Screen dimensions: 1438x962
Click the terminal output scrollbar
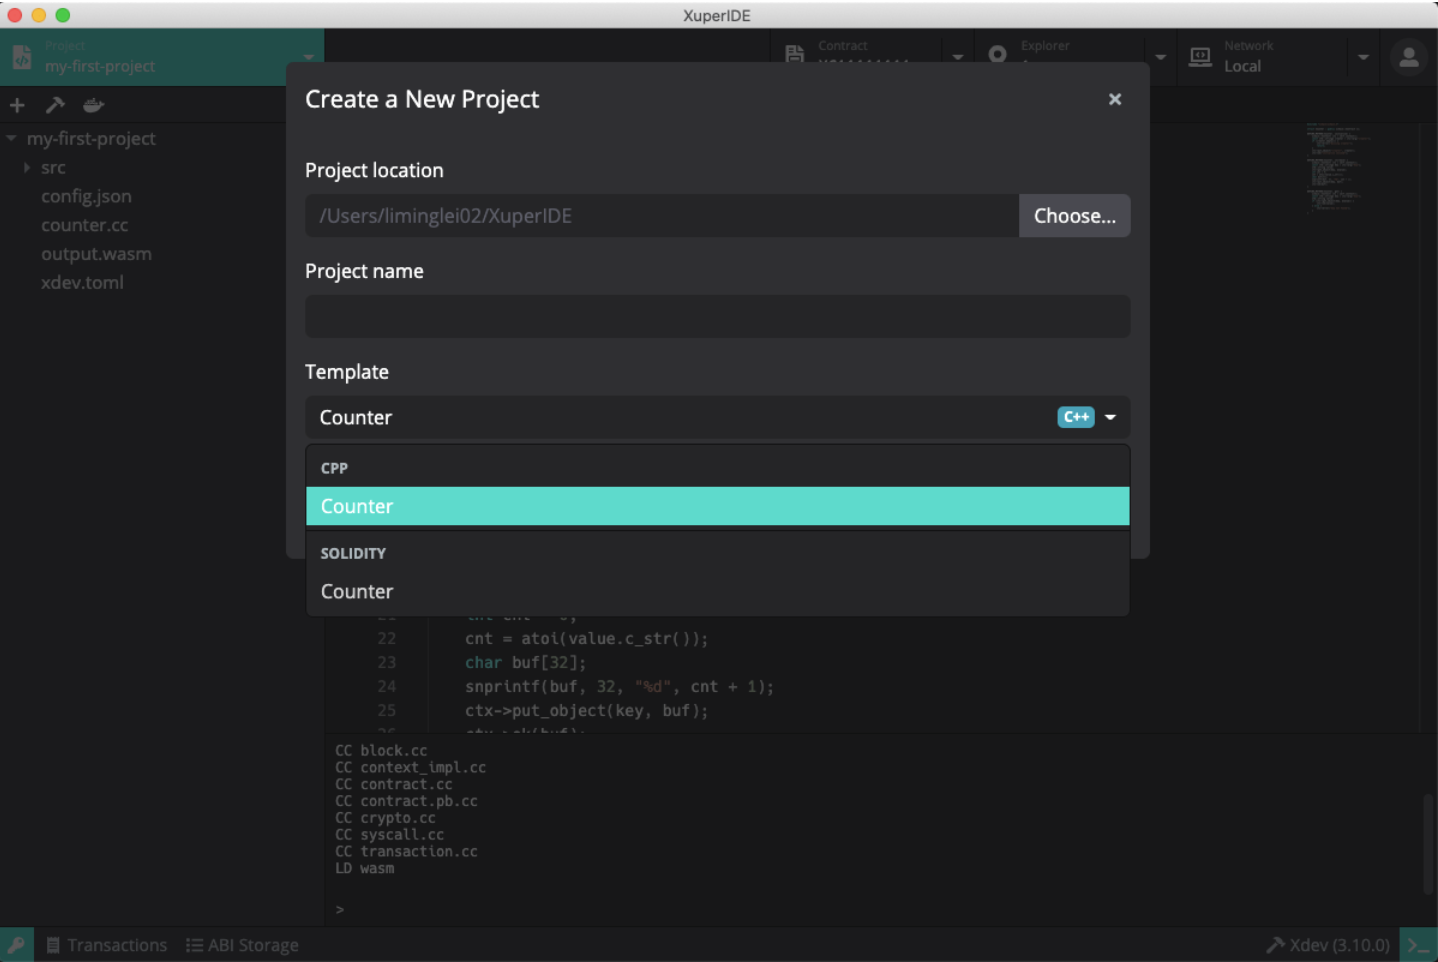click(1430, 843)
